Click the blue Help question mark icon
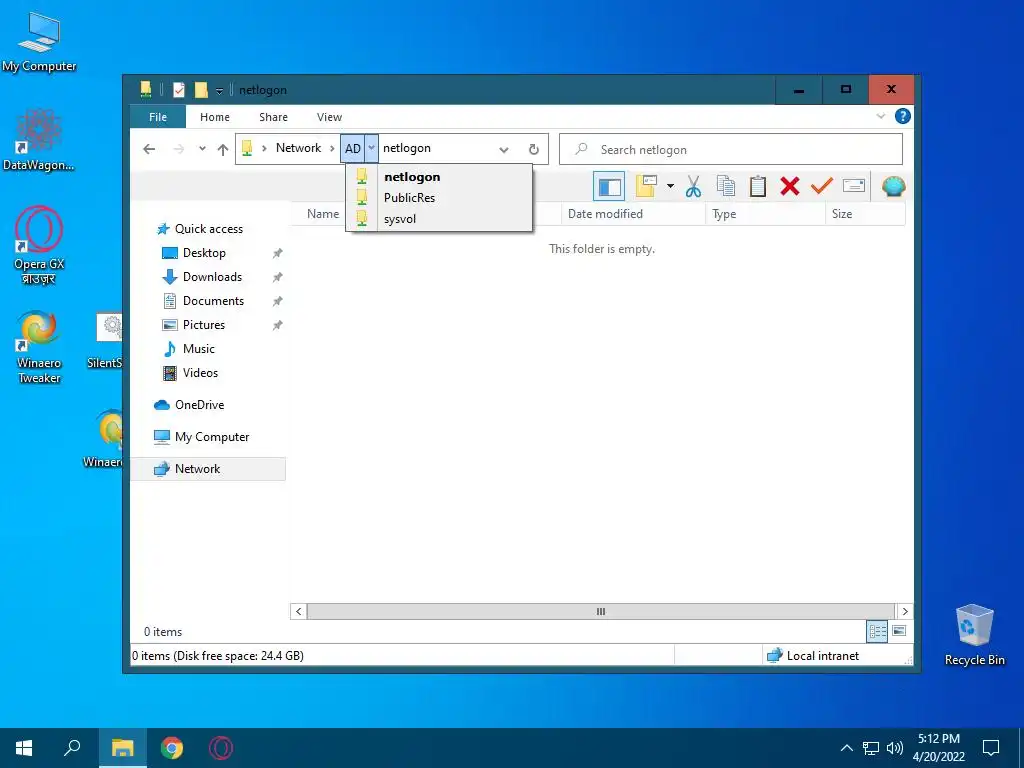 pos(903,116)
